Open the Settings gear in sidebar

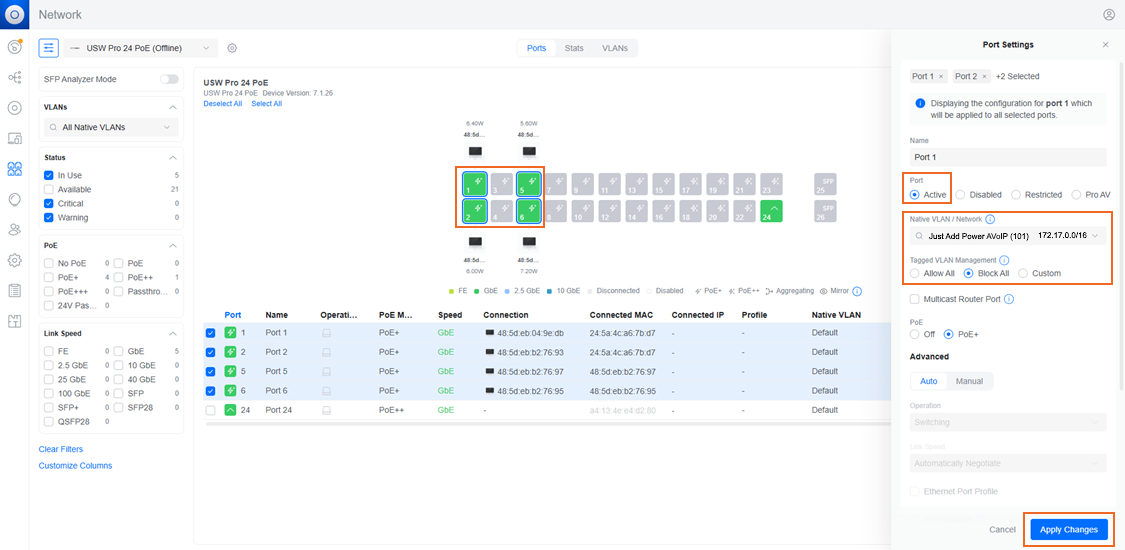coord(14,260)
